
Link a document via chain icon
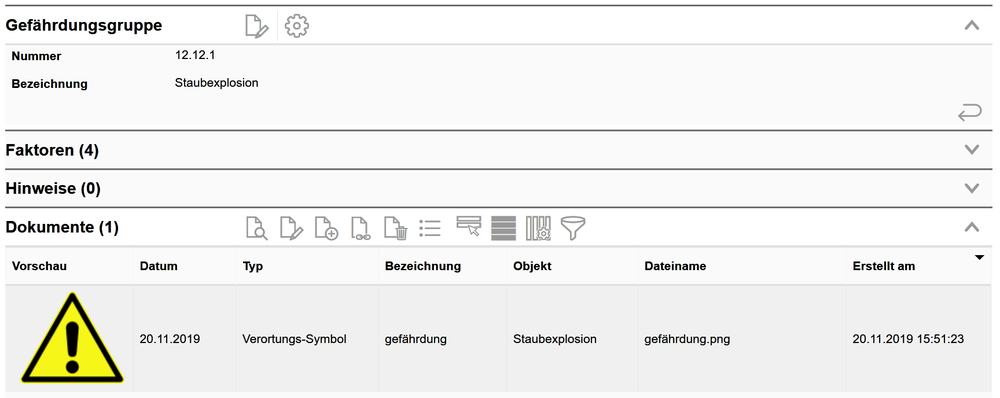361,228
